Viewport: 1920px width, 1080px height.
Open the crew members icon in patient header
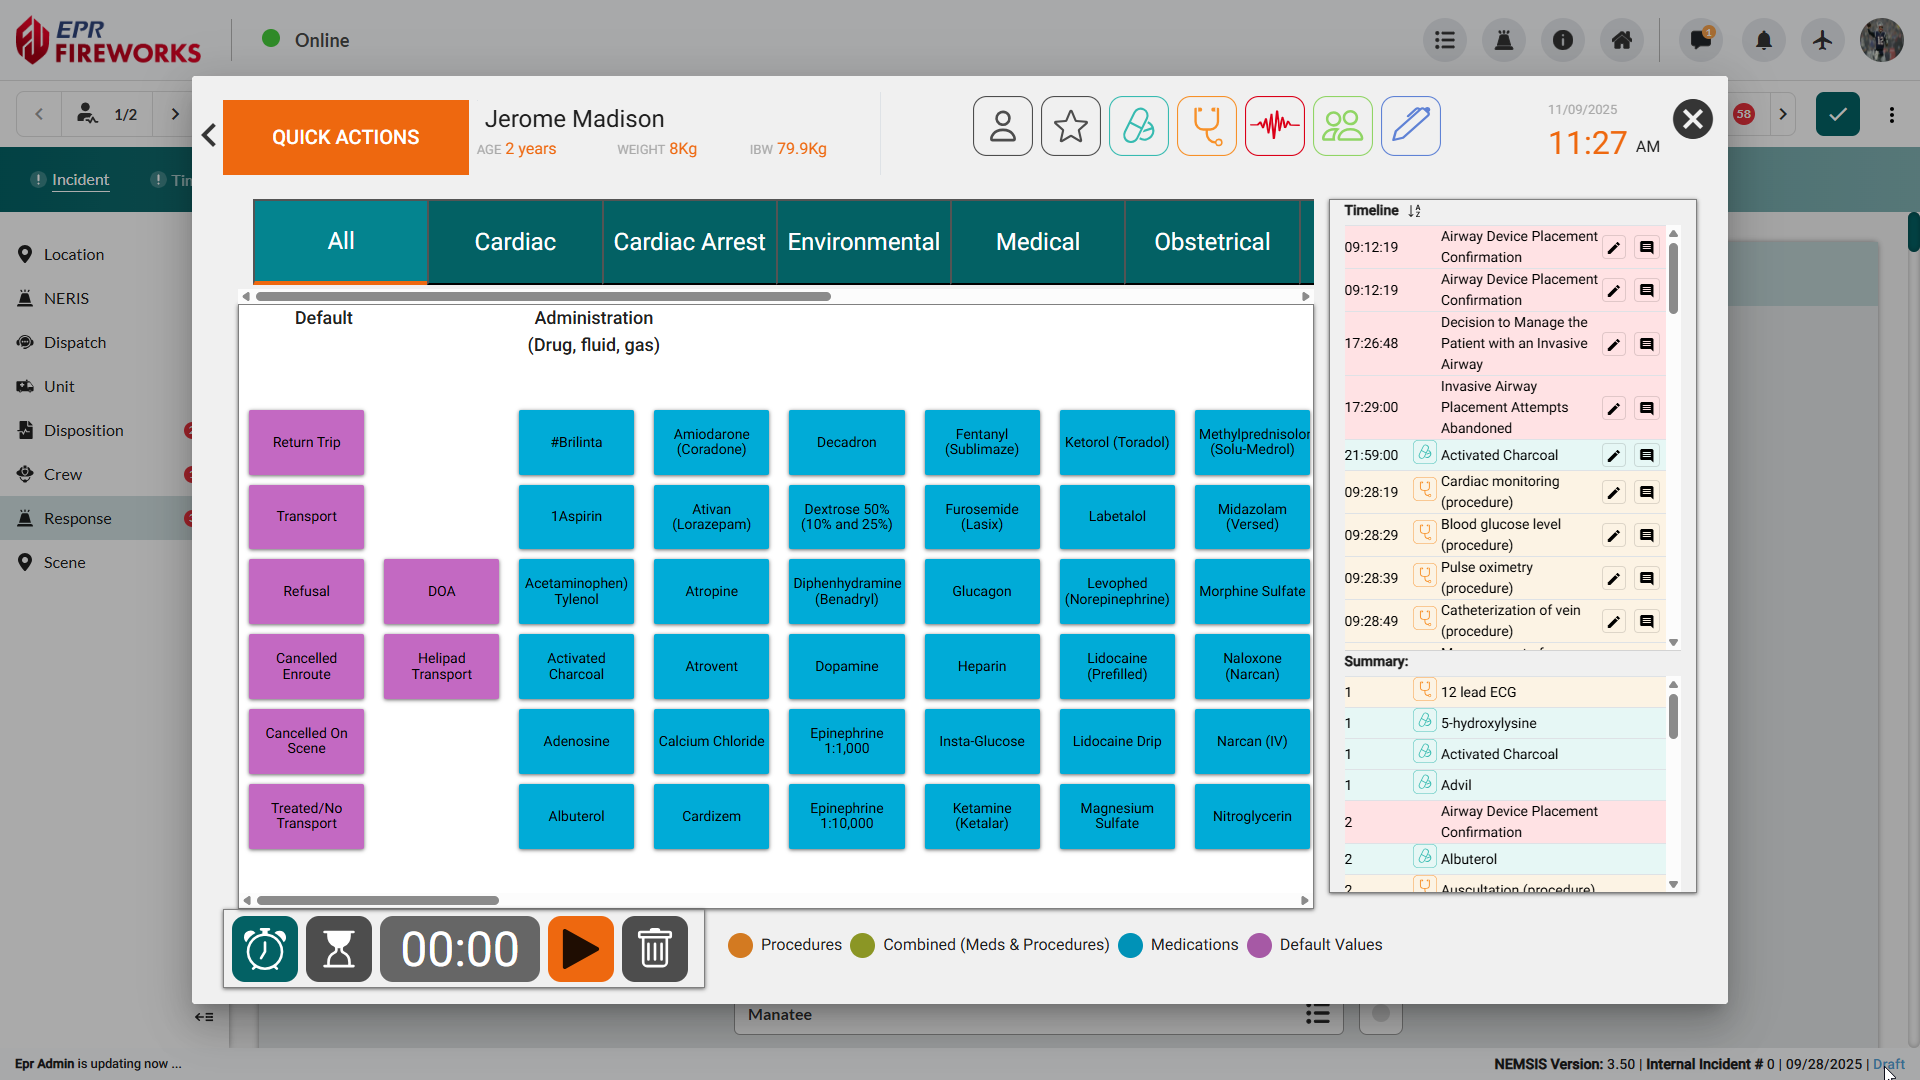click(1342, 126)
